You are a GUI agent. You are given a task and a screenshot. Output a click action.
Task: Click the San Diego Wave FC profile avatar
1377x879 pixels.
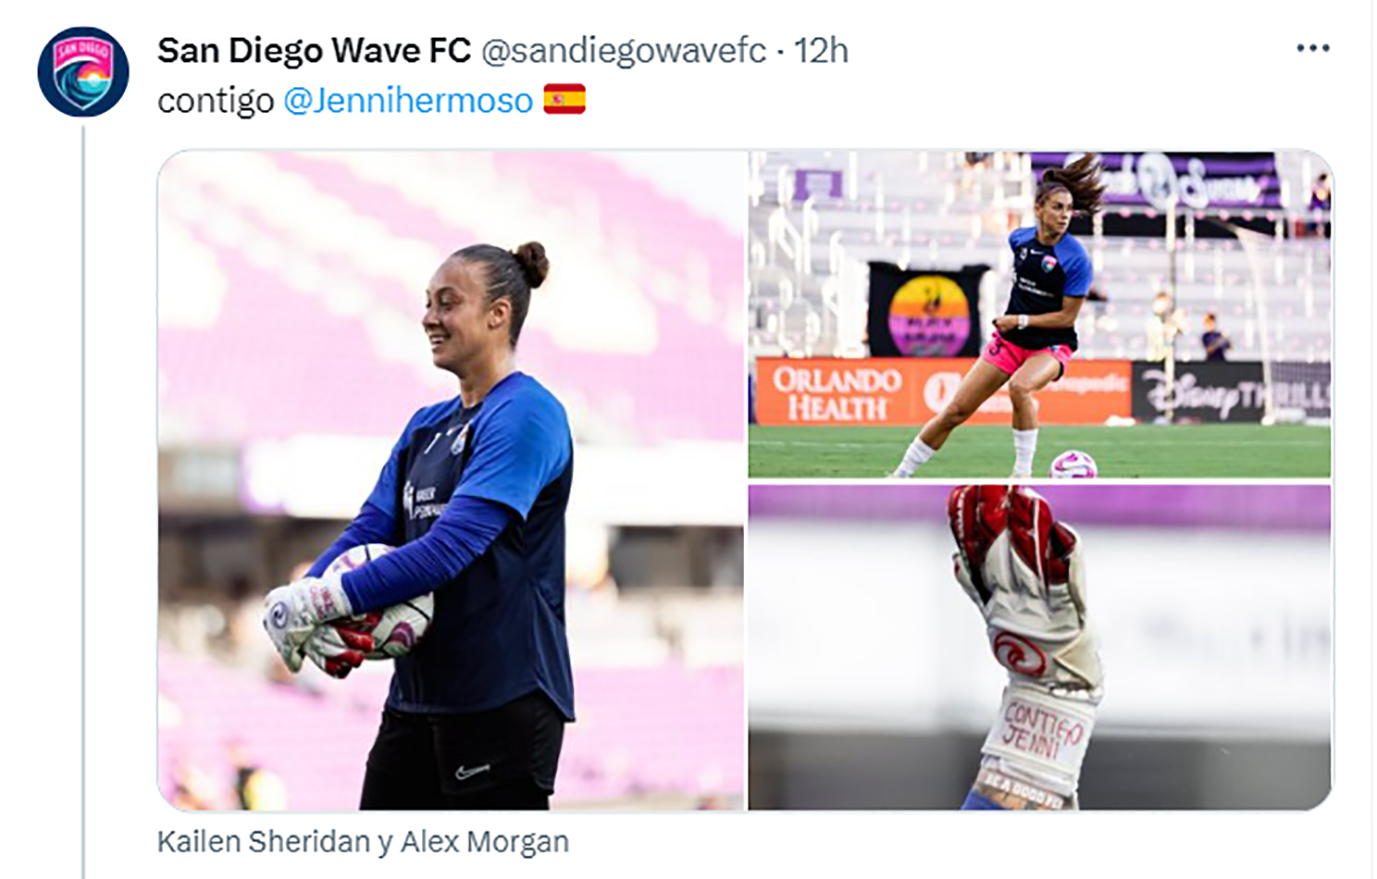(x=83, y=72)
